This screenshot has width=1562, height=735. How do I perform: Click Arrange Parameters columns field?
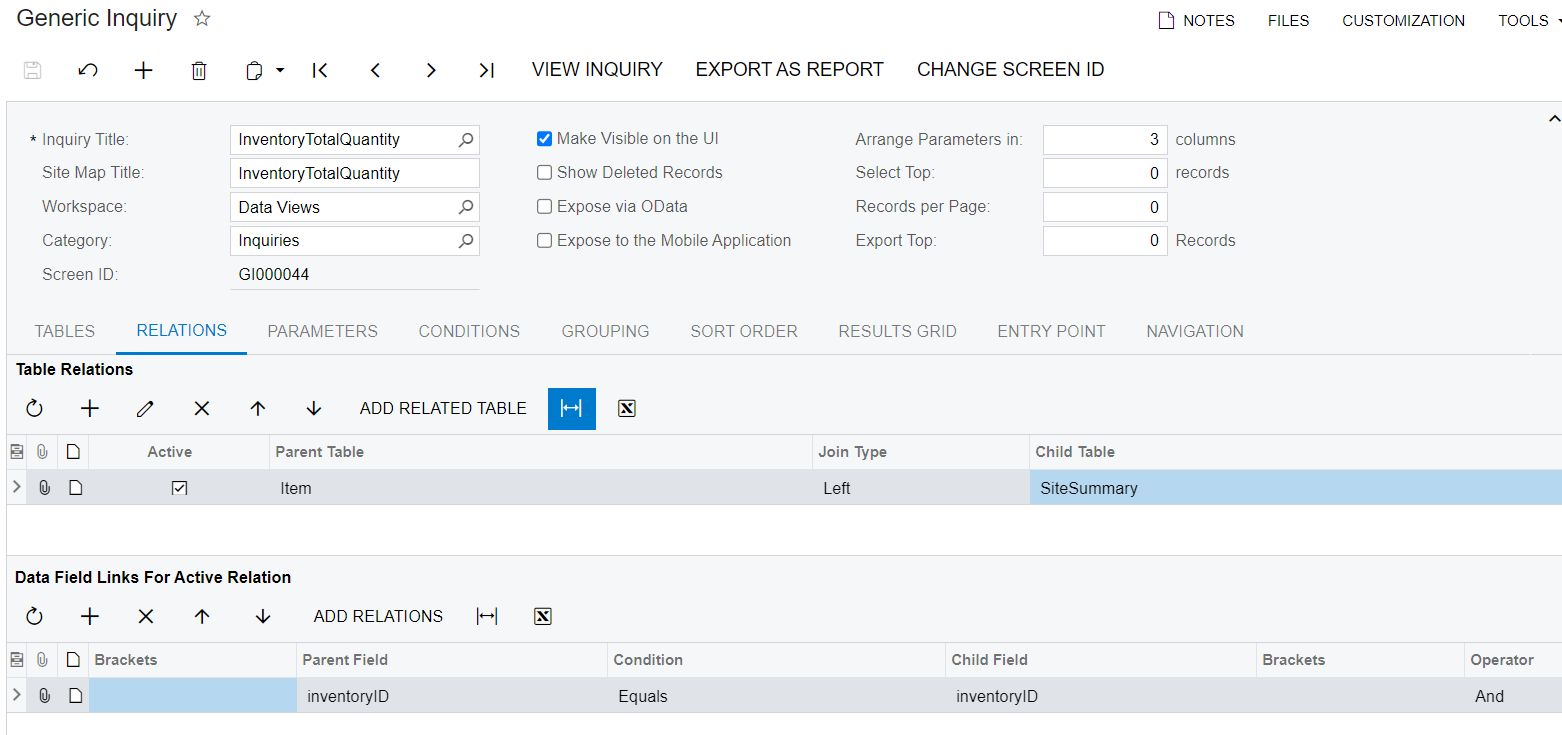click(x=1105, y=140)
